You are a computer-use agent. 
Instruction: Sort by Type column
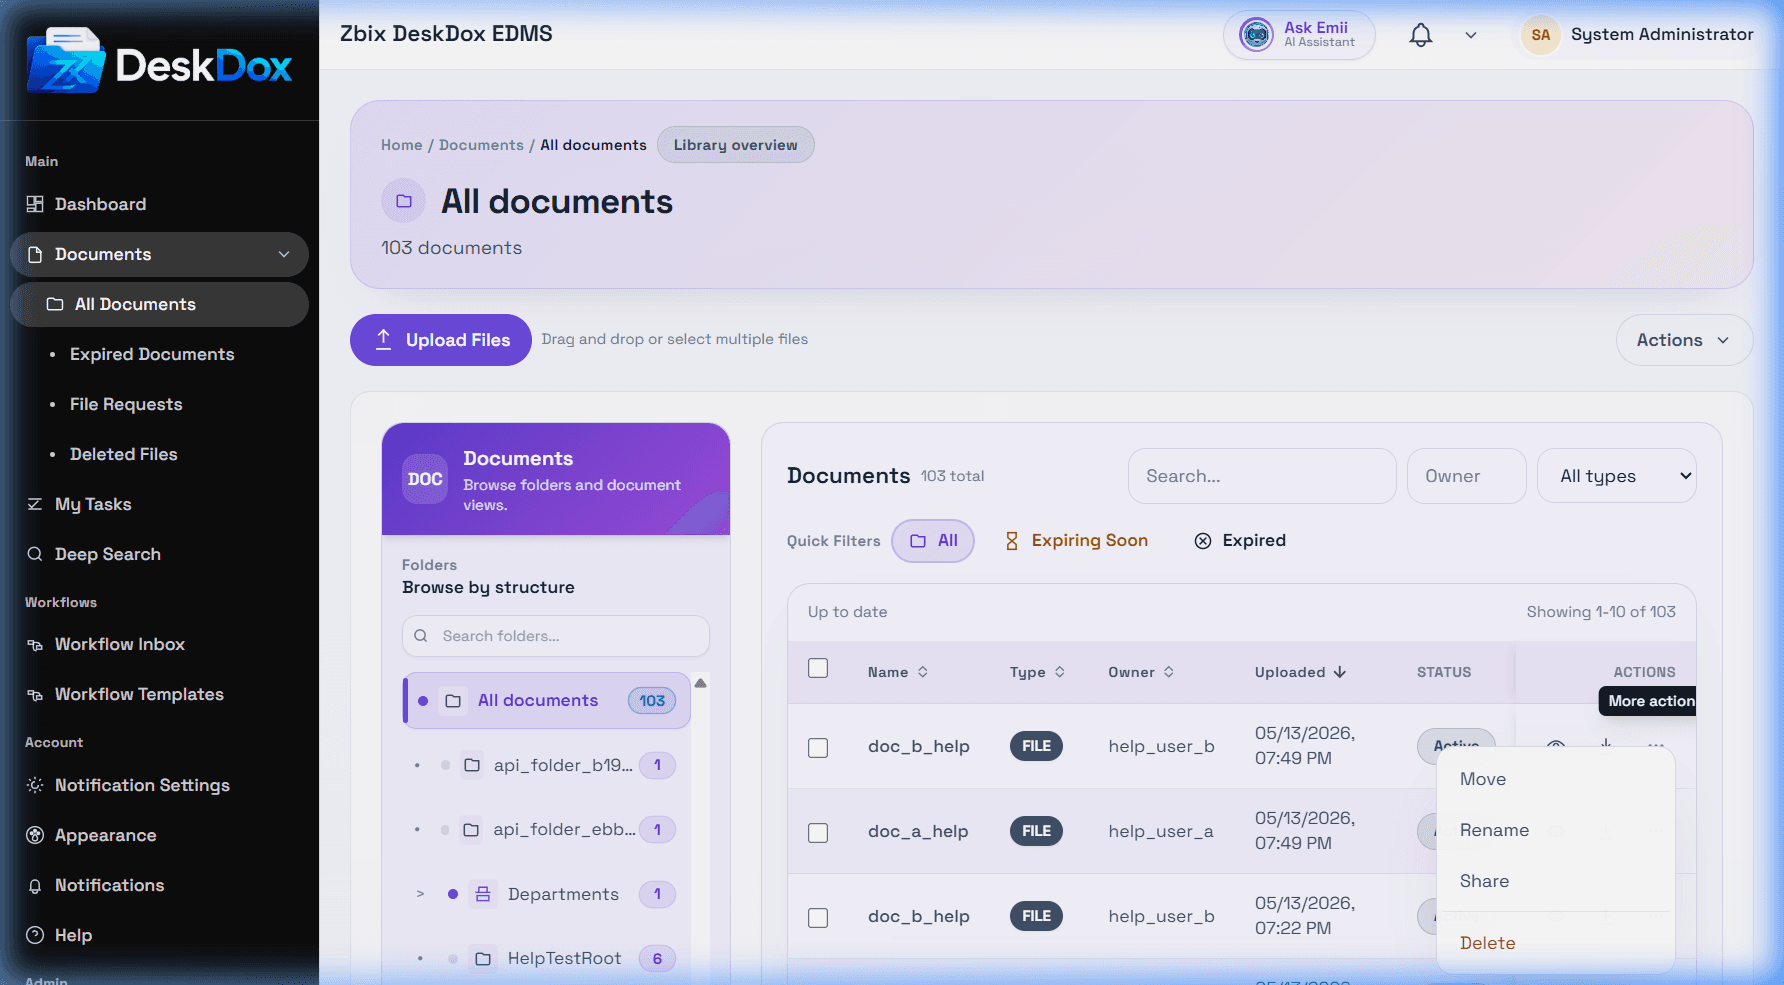tap(1037, 672)
